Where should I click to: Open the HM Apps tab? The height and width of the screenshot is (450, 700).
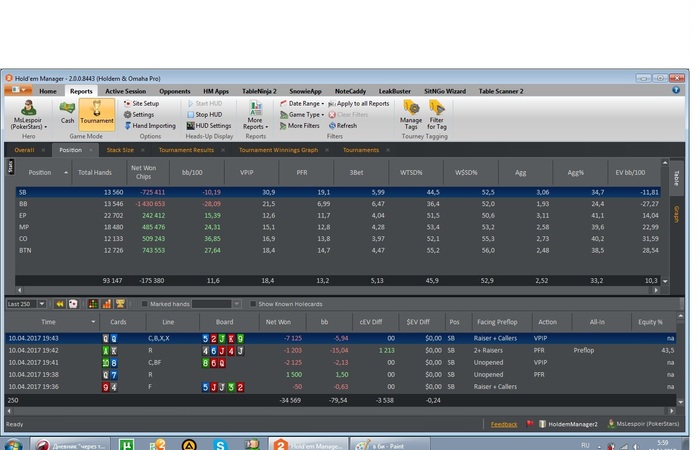pyautogui.click(x=216, y=91)
